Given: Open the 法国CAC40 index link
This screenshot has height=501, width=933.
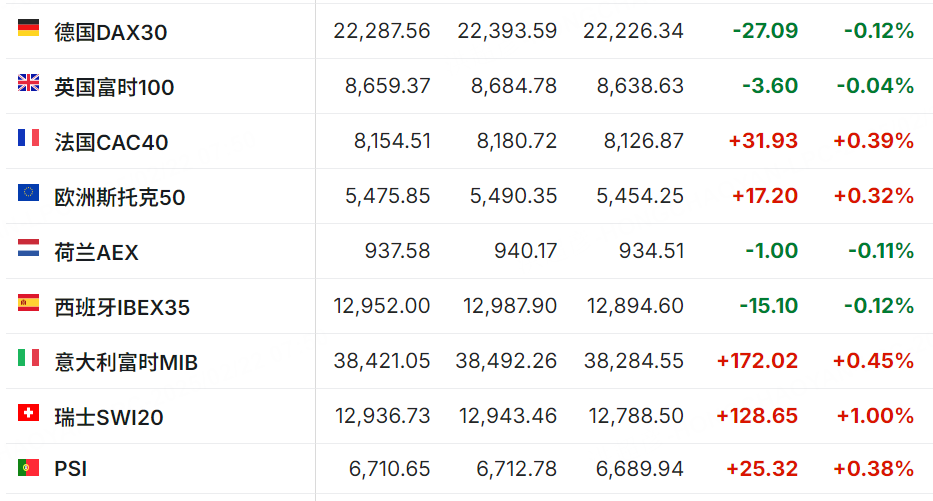Looking at the screenshot, I should 111,142.
